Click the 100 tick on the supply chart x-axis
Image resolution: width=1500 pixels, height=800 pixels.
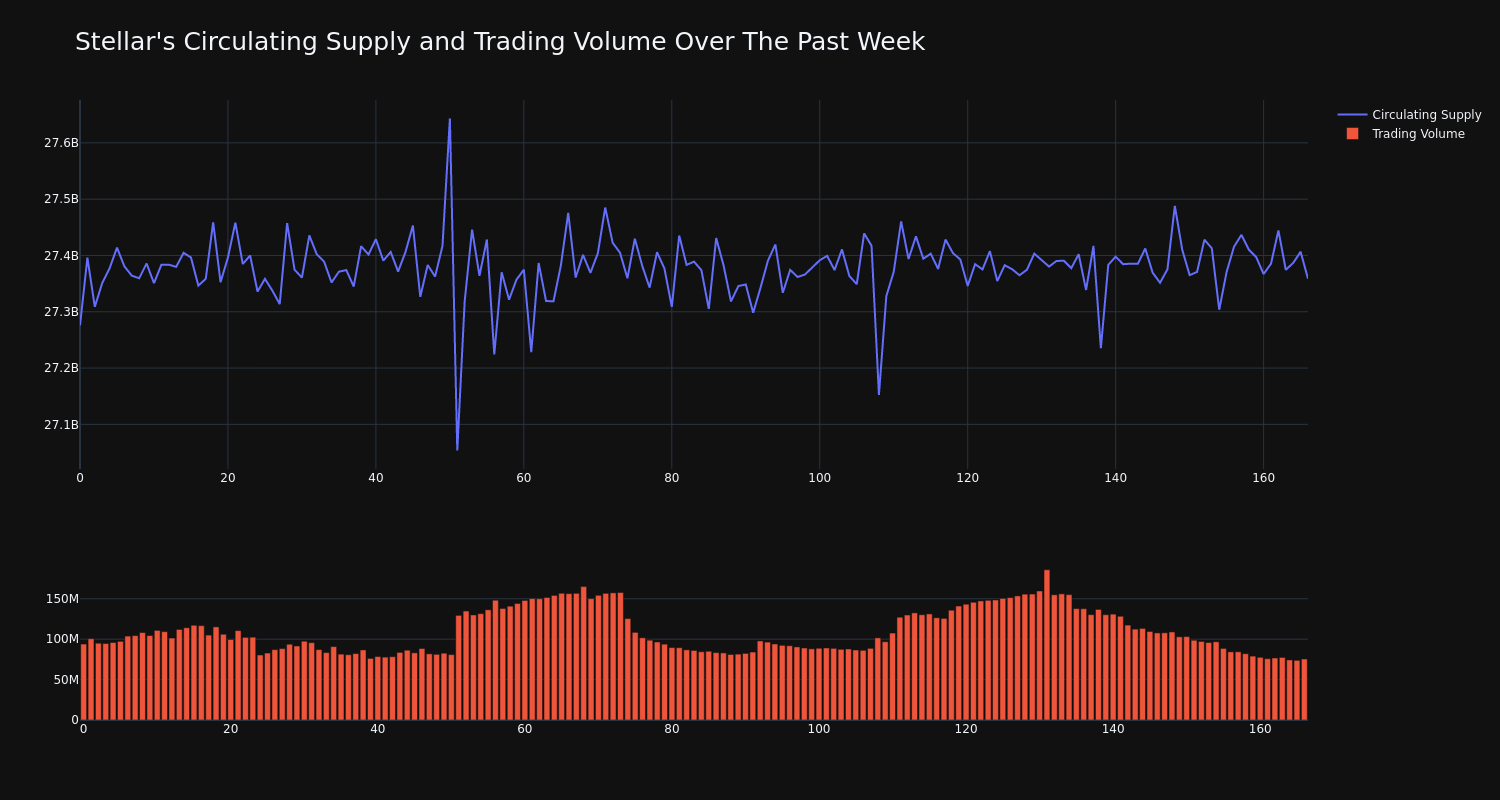pos(819,478)
